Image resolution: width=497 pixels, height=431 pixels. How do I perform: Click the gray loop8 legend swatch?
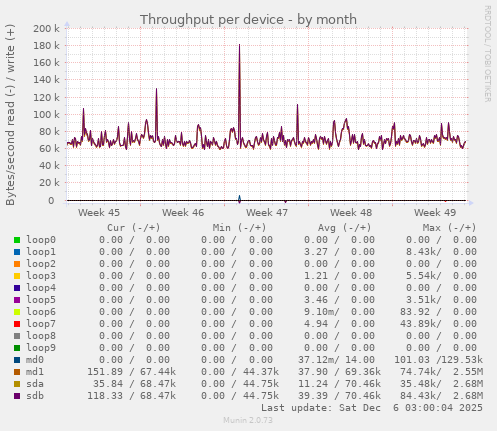tap(17, 336)
